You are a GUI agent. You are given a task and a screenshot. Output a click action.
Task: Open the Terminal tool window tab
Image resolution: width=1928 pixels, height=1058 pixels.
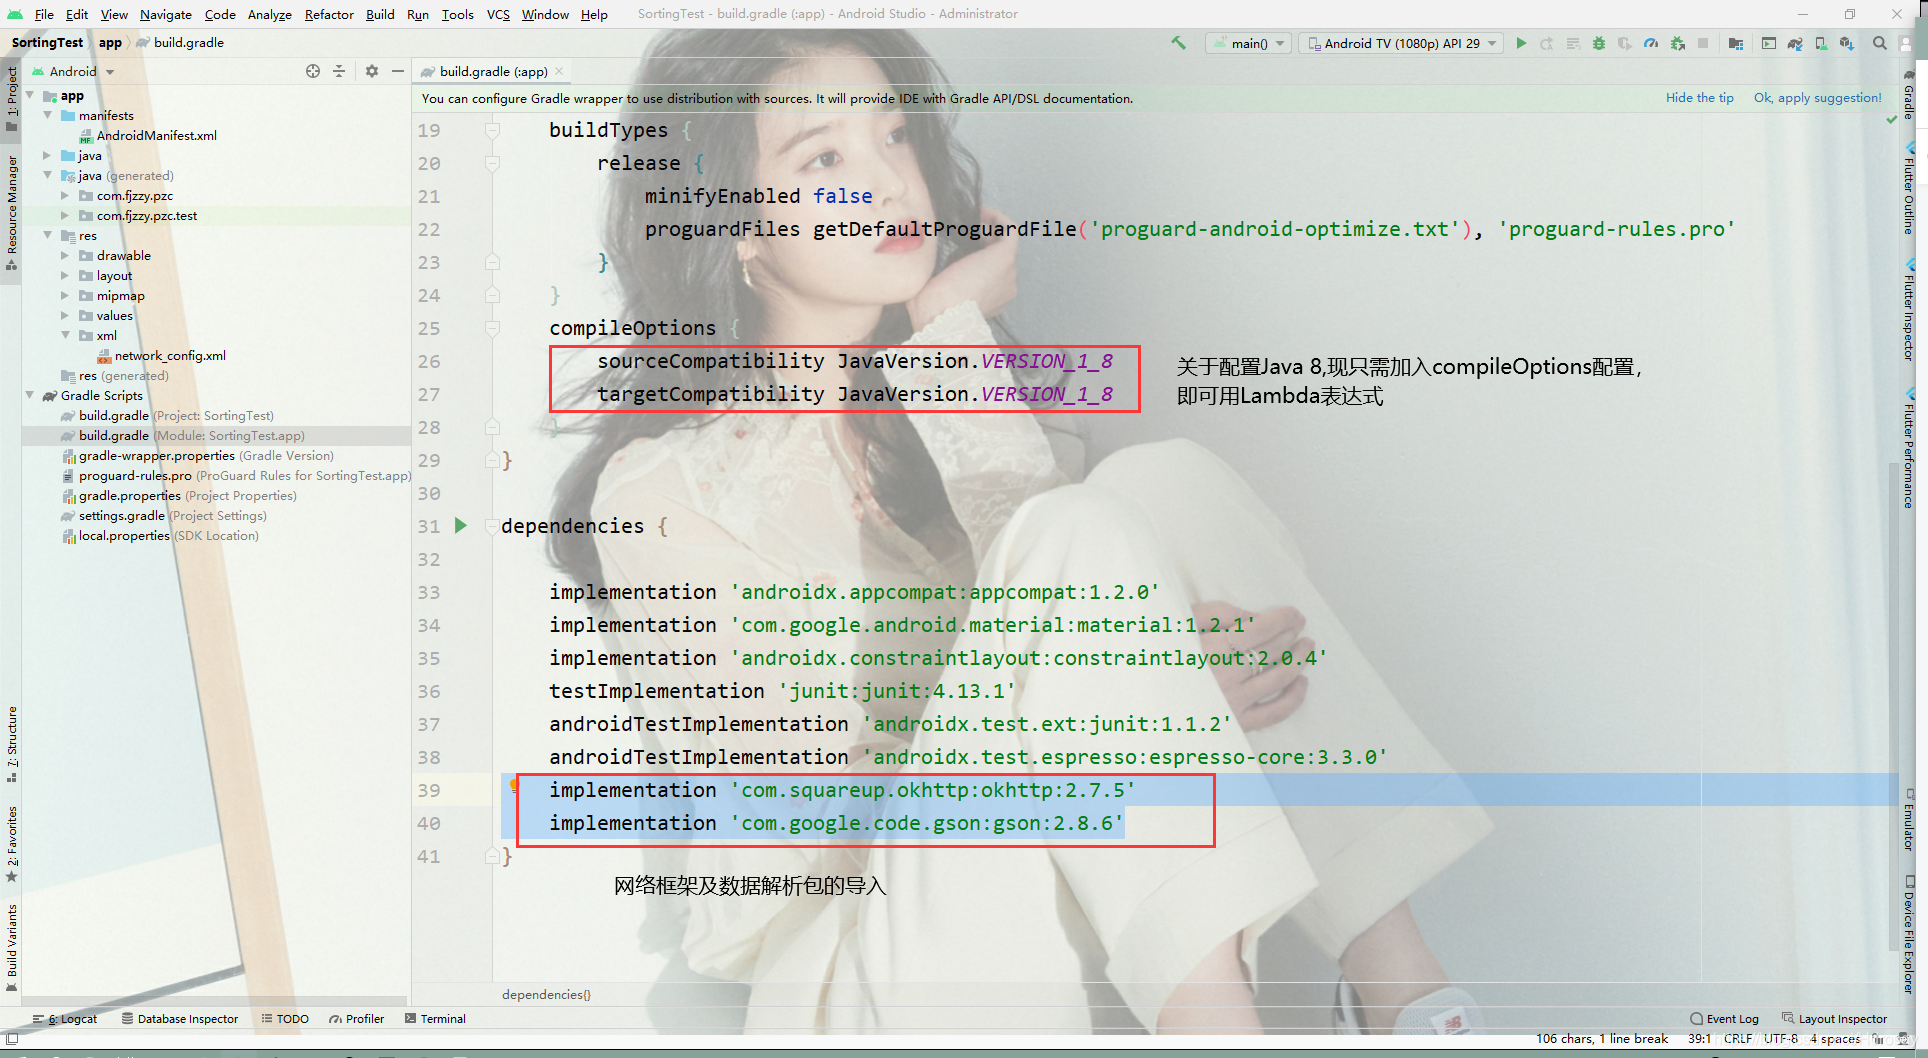coord(436,1019)
